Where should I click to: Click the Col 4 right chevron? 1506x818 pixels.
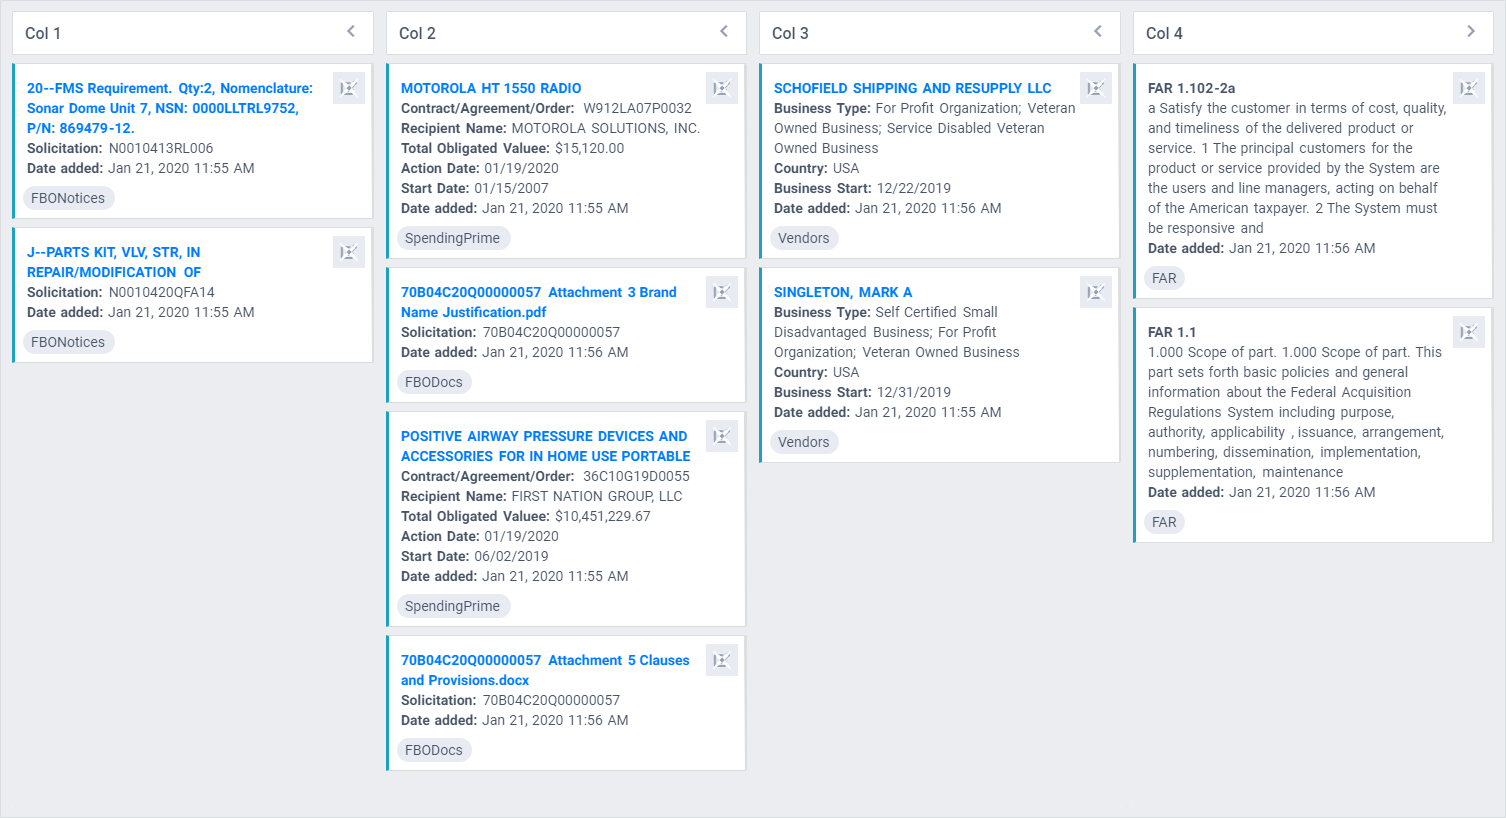tap(1471, 32)
